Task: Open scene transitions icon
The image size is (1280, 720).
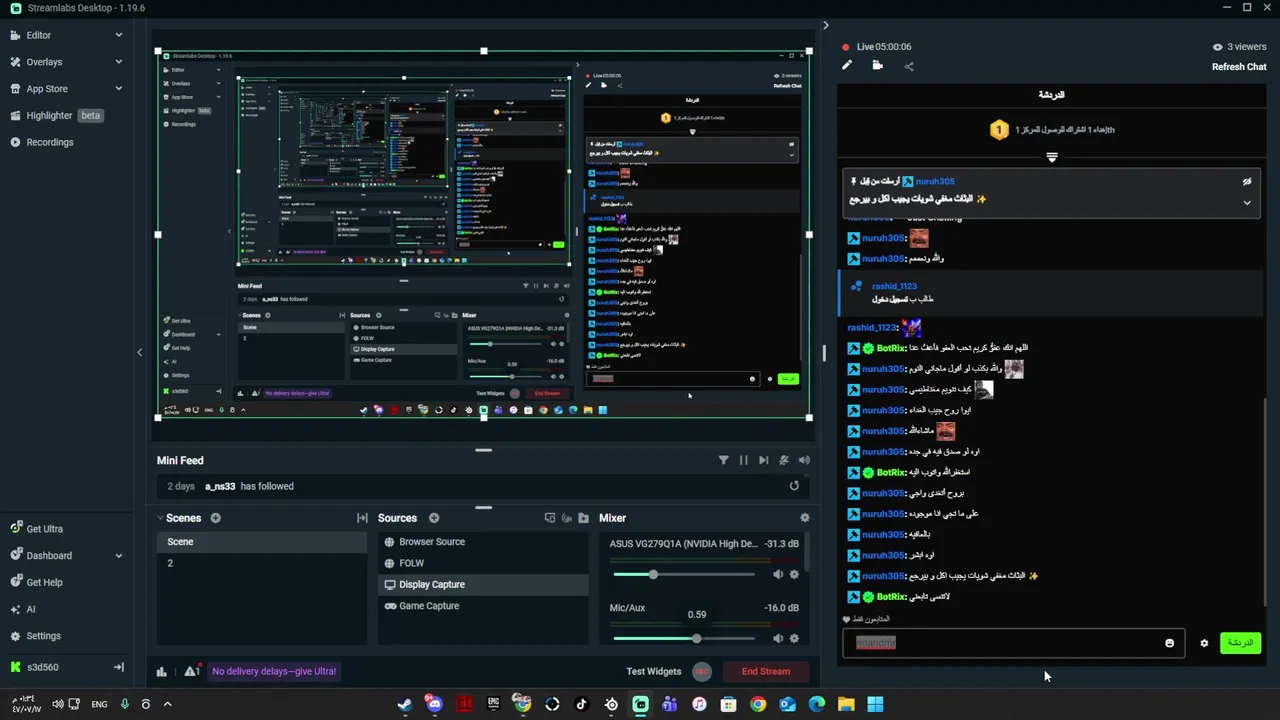Action: (x=362, y=518)
